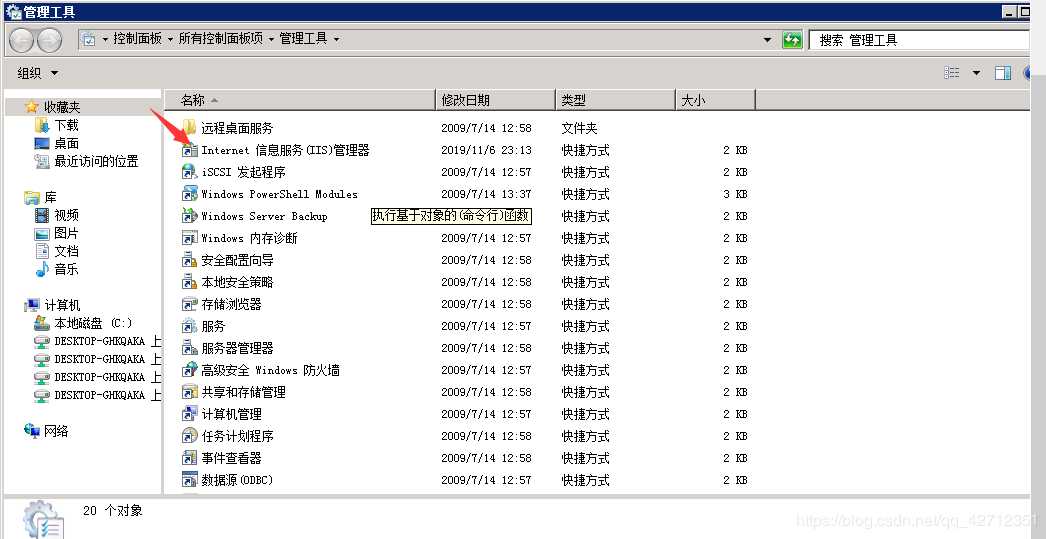1046x539 pixels.
Task: Open the 文档 library
Action: (67, 251)
